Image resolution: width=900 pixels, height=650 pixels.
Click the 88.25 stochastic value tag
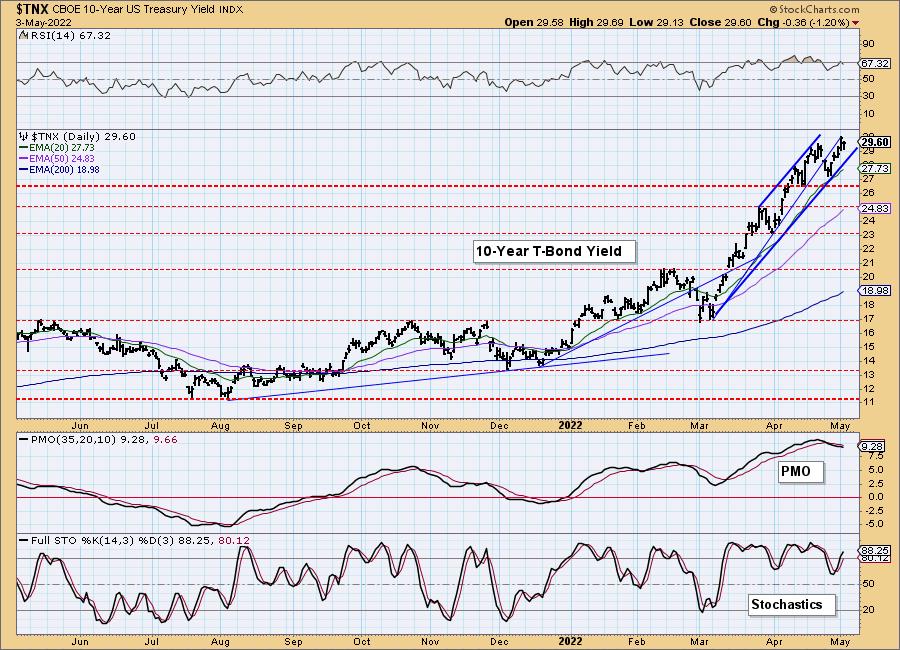click(x=875, y=550)
